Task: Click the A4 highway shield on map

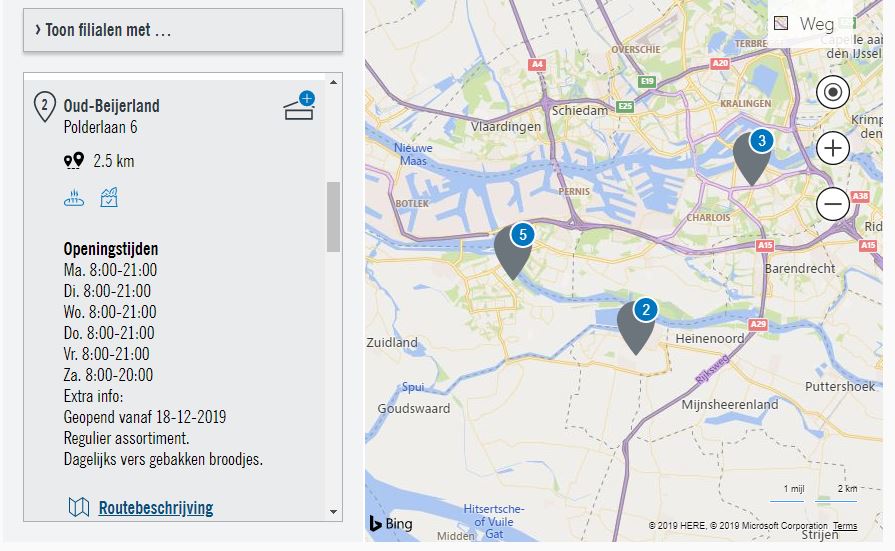Action: (x=537, y=65)
